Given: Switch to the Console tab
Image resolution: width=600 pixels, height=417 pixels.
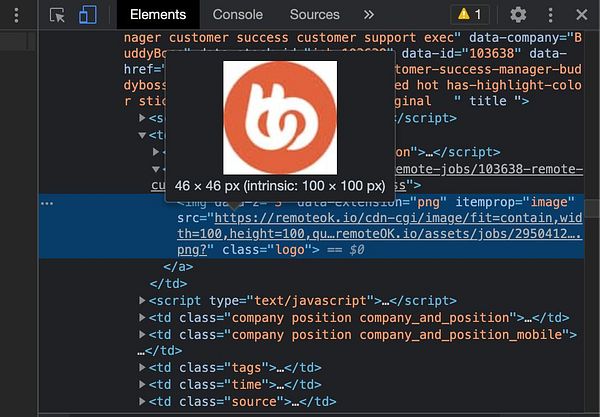Looking at the screenshot, I should (x=238, y=15).
